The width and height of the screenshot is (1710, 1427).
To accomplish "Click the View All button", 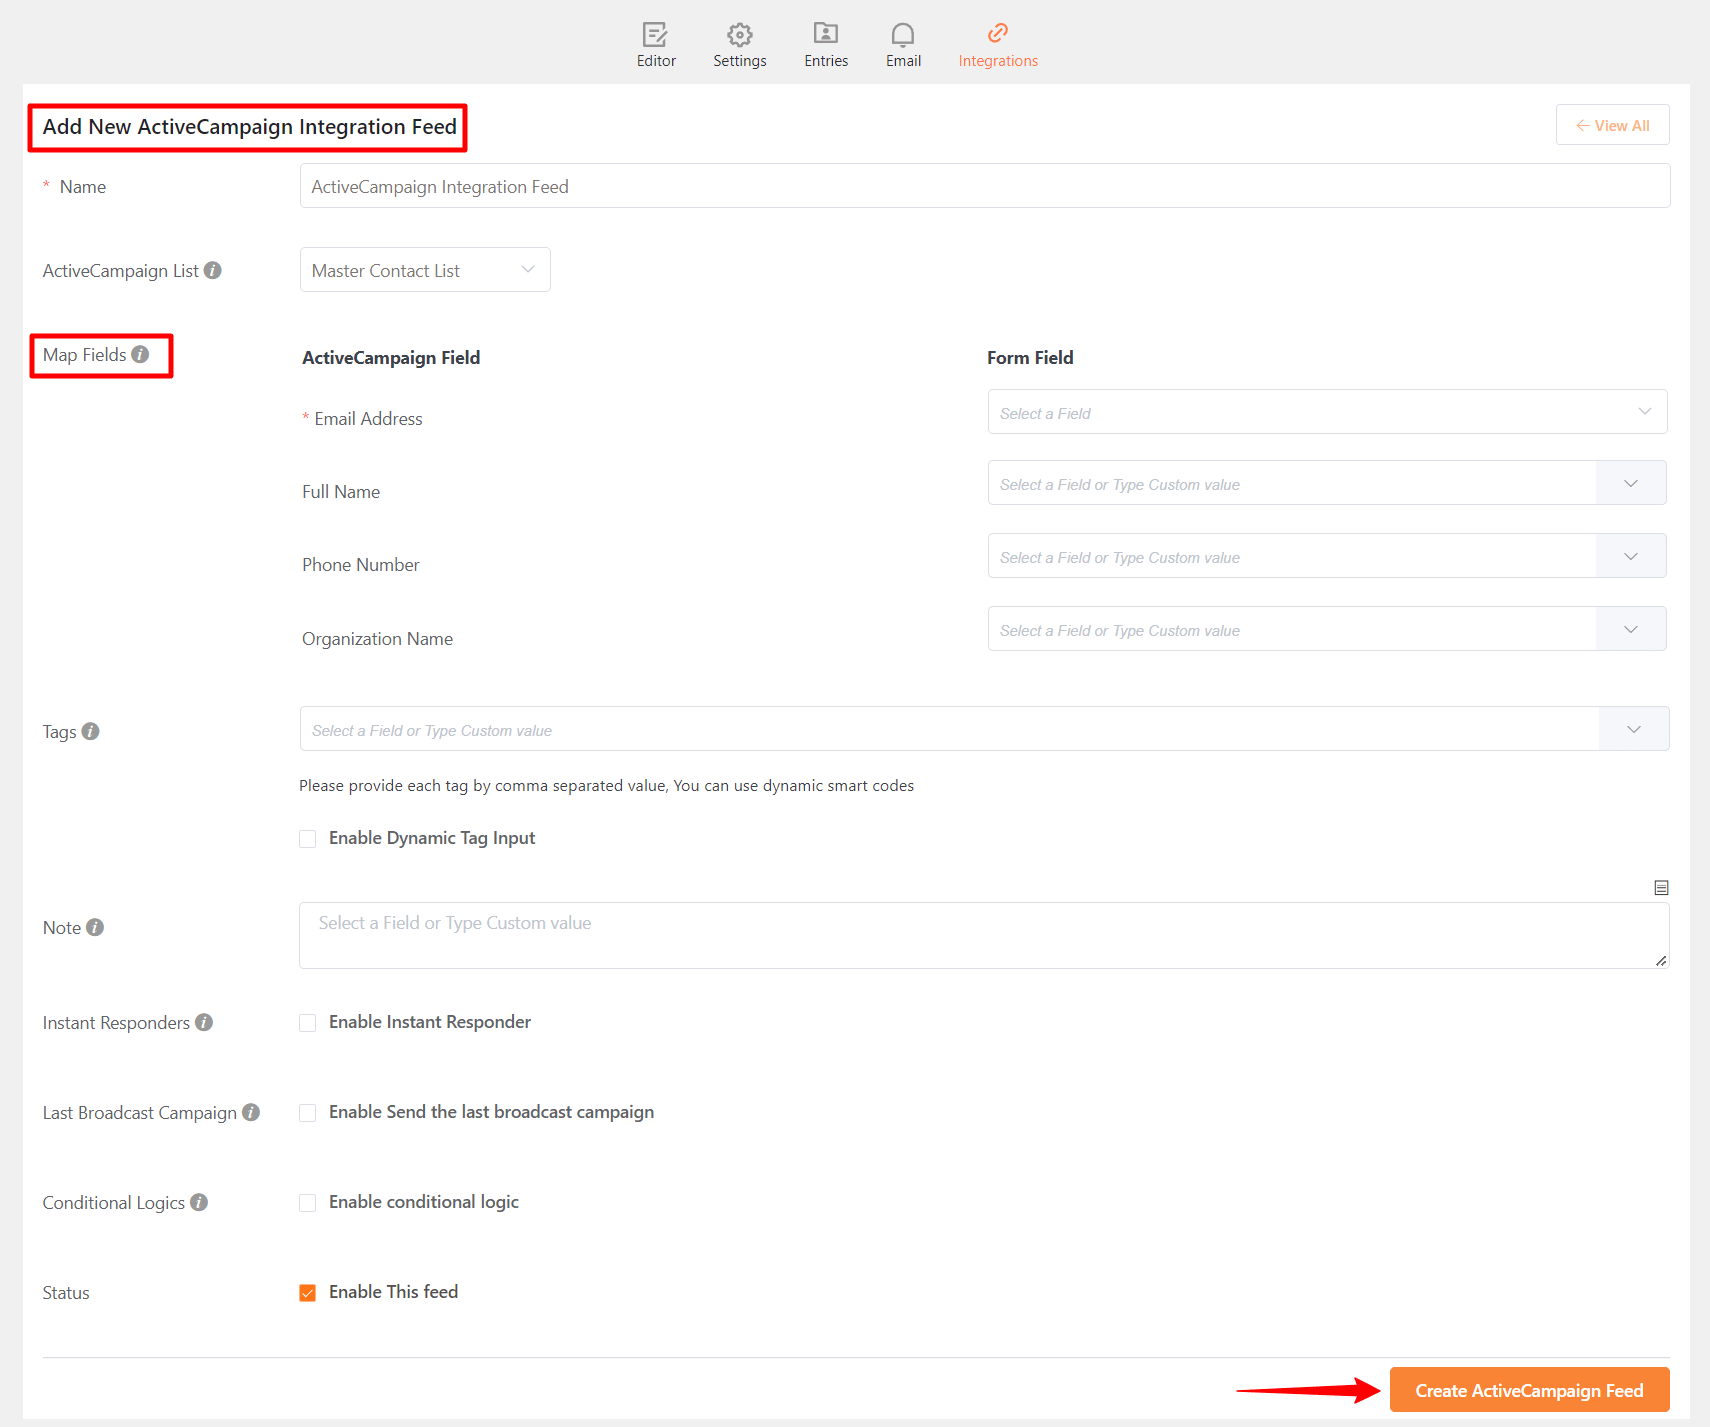I will point(1612,125).
